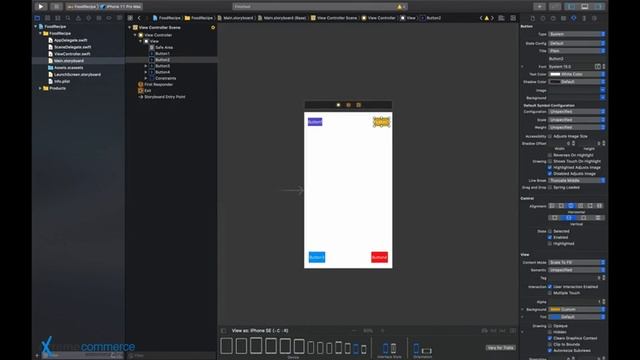This screenshot has width=640, height=360.
Task: Collapse the View Controller Scene disclosure triangle
Action: click(130, 27)
